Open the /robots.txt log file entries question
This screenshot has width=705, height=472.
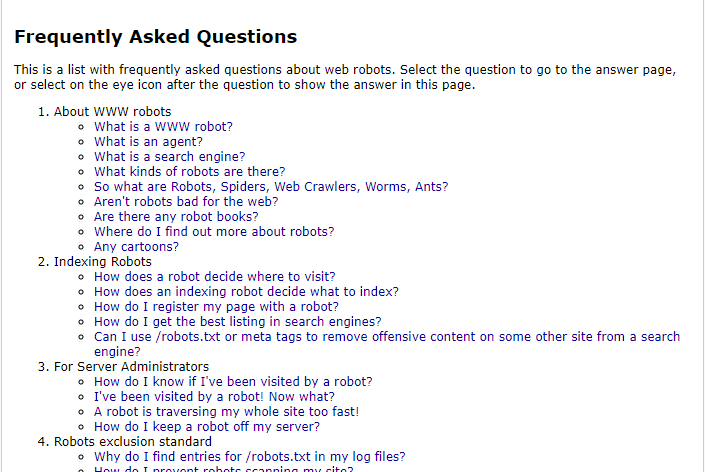click(249, 457)
